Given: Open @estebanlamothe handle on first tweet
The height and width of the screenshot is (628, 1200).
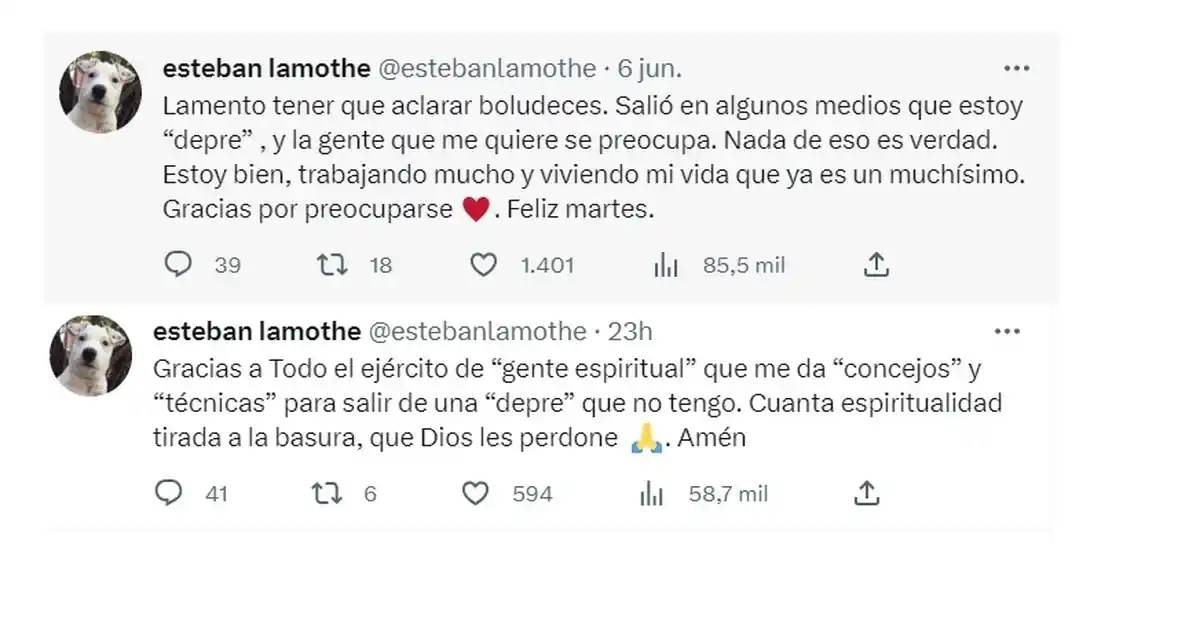Looking at the screenshot, I should click(x=485, y=68).
